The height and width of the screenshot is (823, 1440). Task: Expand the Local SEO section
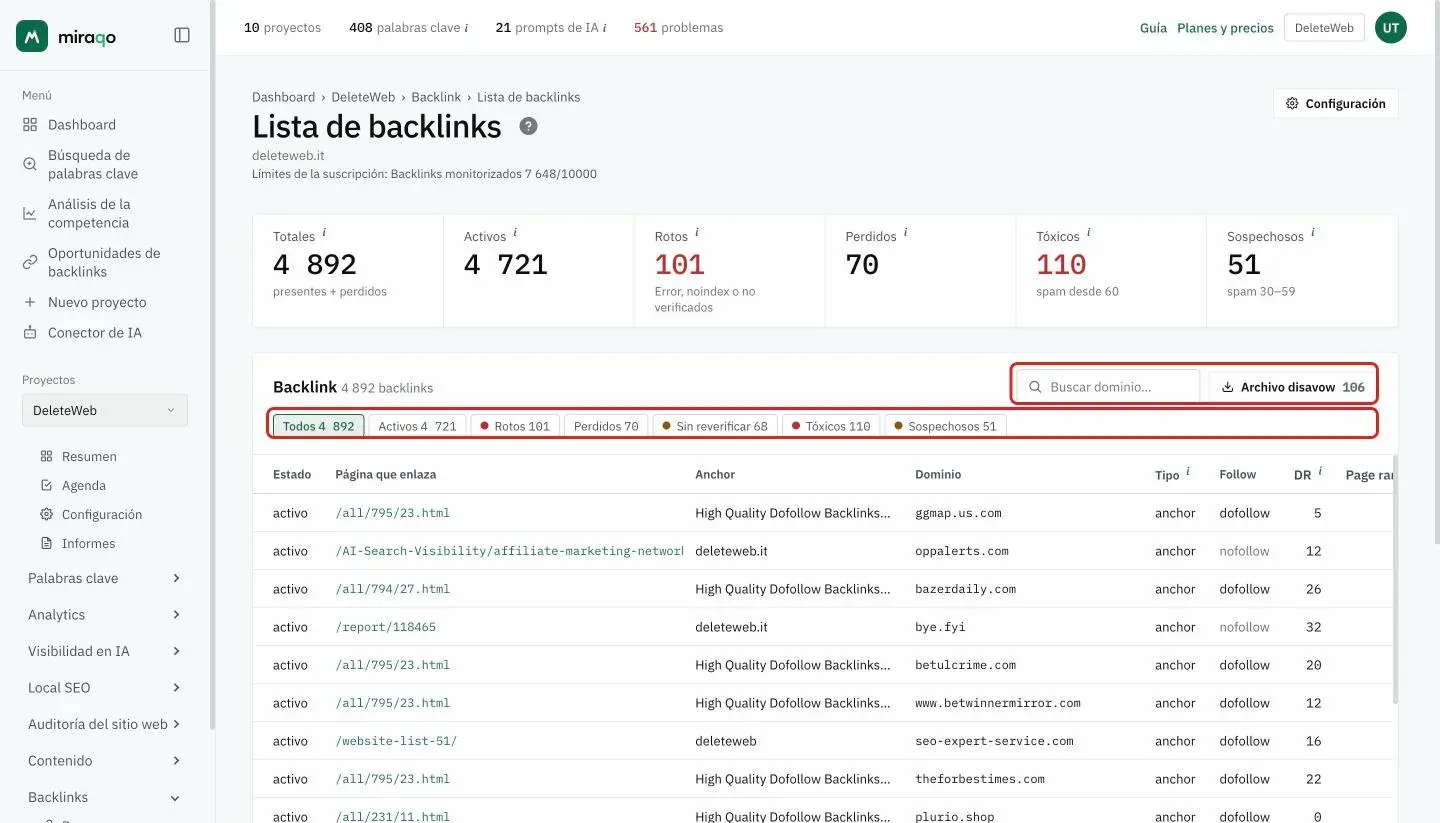tap(104, 688)
